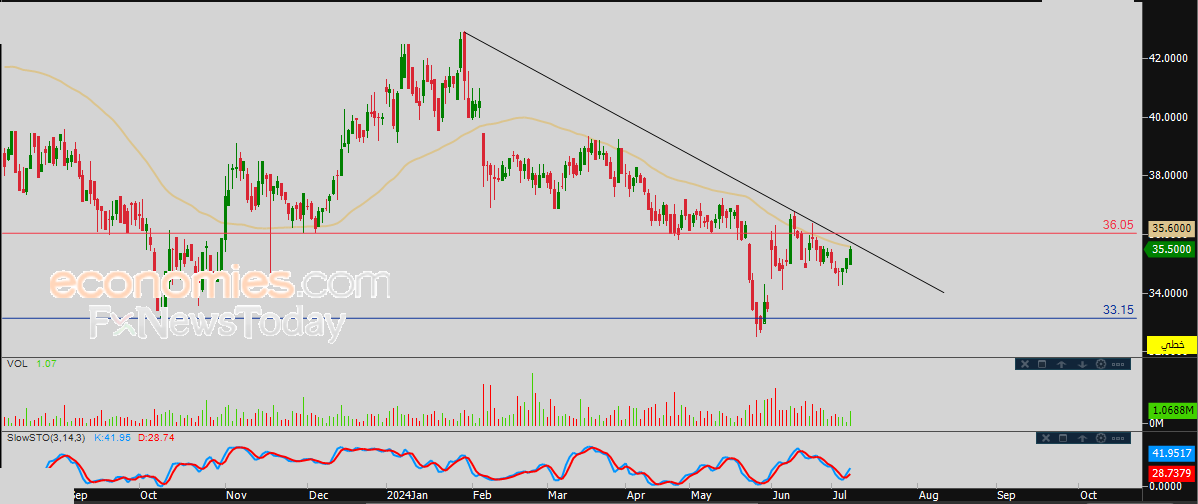
Task: Click the 34.0000 price axis label
Action: [1170, 293]
